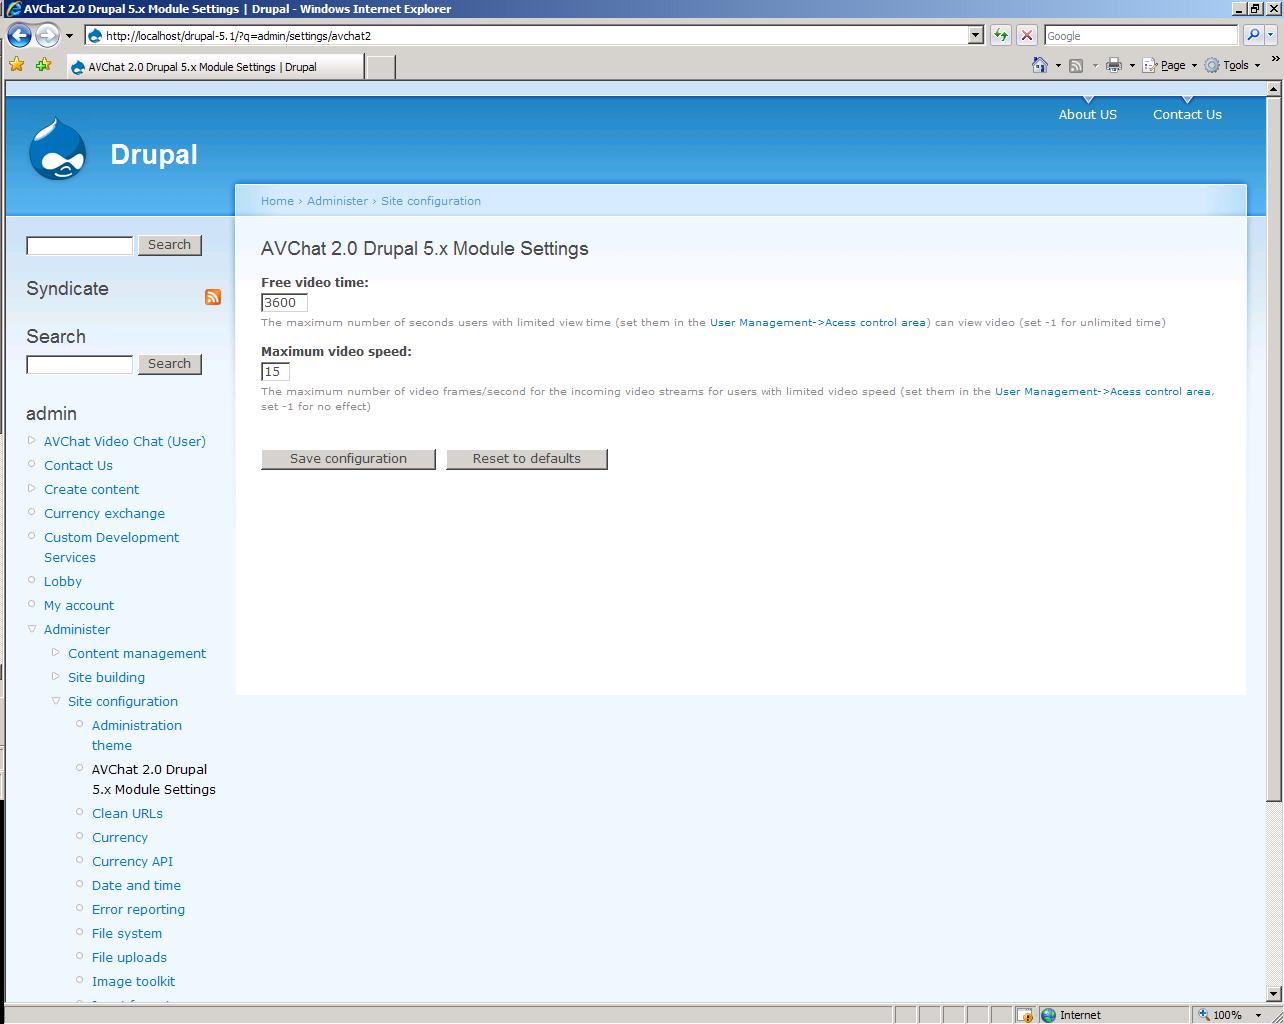The image size is (1284, 1024).
Task: Open the Currency API settings link
Action: click(x=132, y=861)
